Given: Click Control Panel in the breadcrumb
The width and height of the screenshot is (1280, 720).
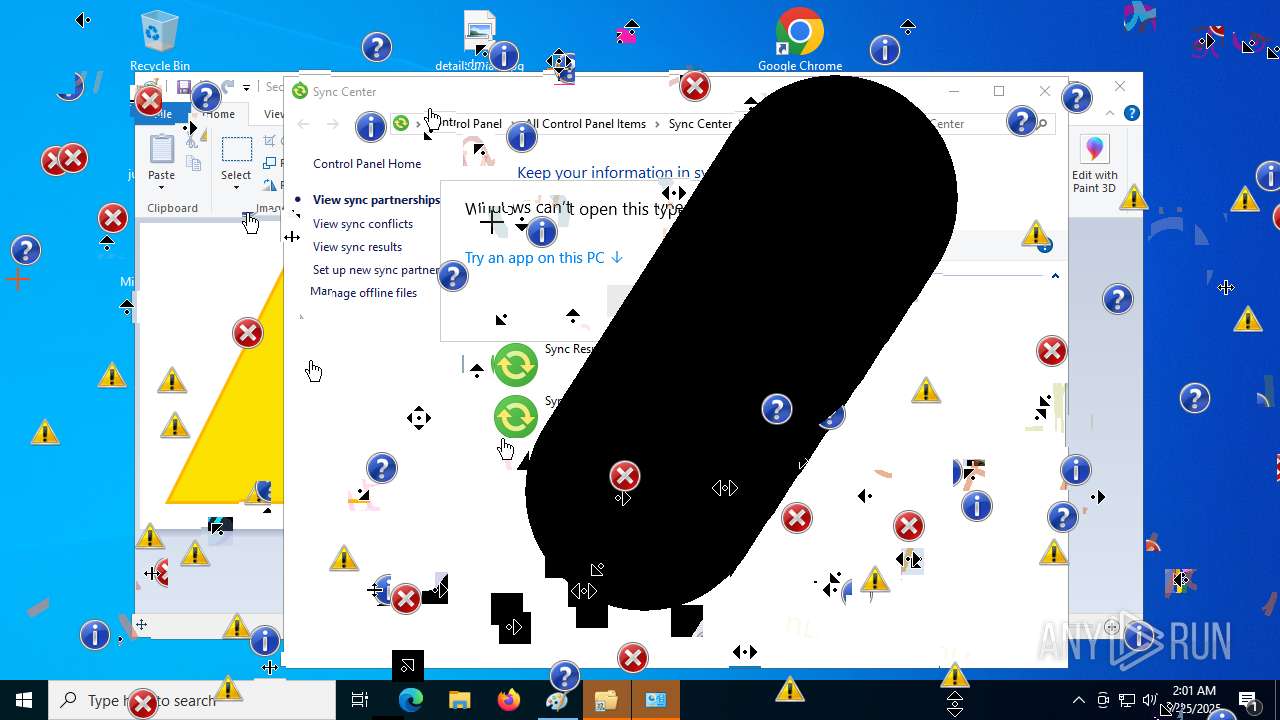Looking at the screenshot, I should pyautogui.click(x=466, y=124).
